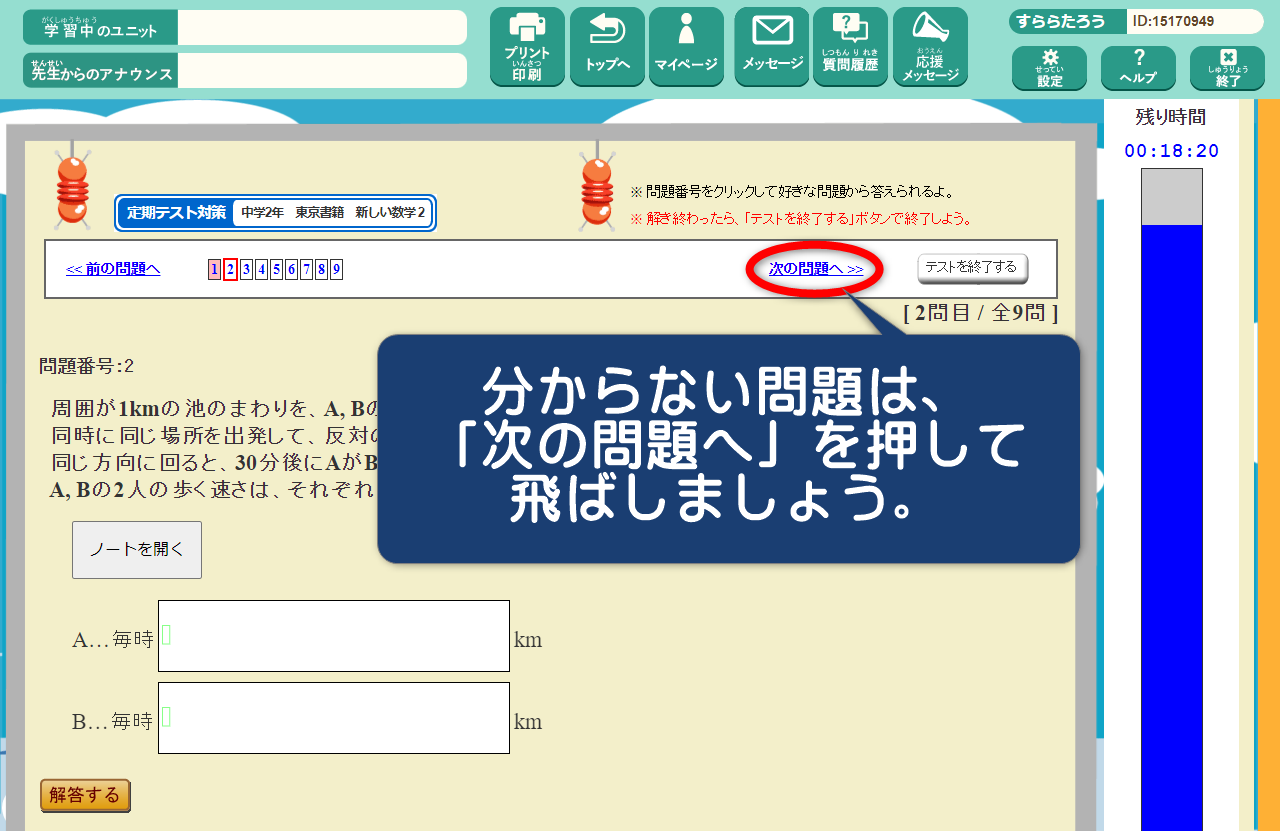Jump to question number 5
1280x831 pixels.
click(x=276, y=269)
